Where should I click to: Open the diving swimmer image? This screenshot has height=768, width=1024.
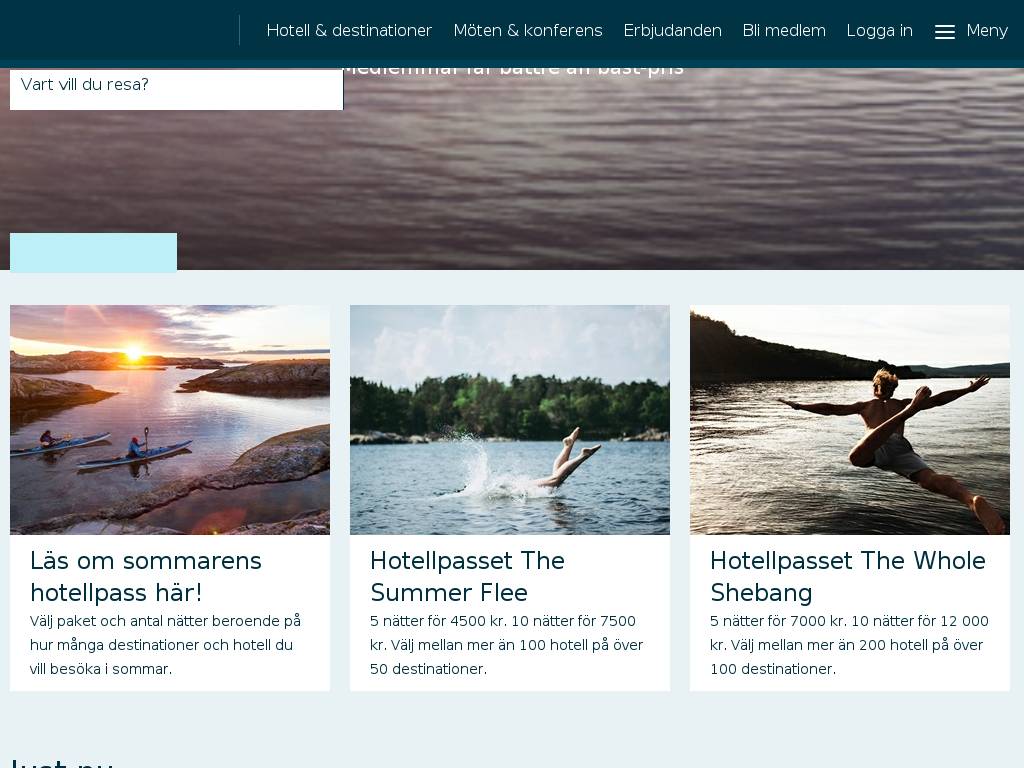click(x=510, y=420)
